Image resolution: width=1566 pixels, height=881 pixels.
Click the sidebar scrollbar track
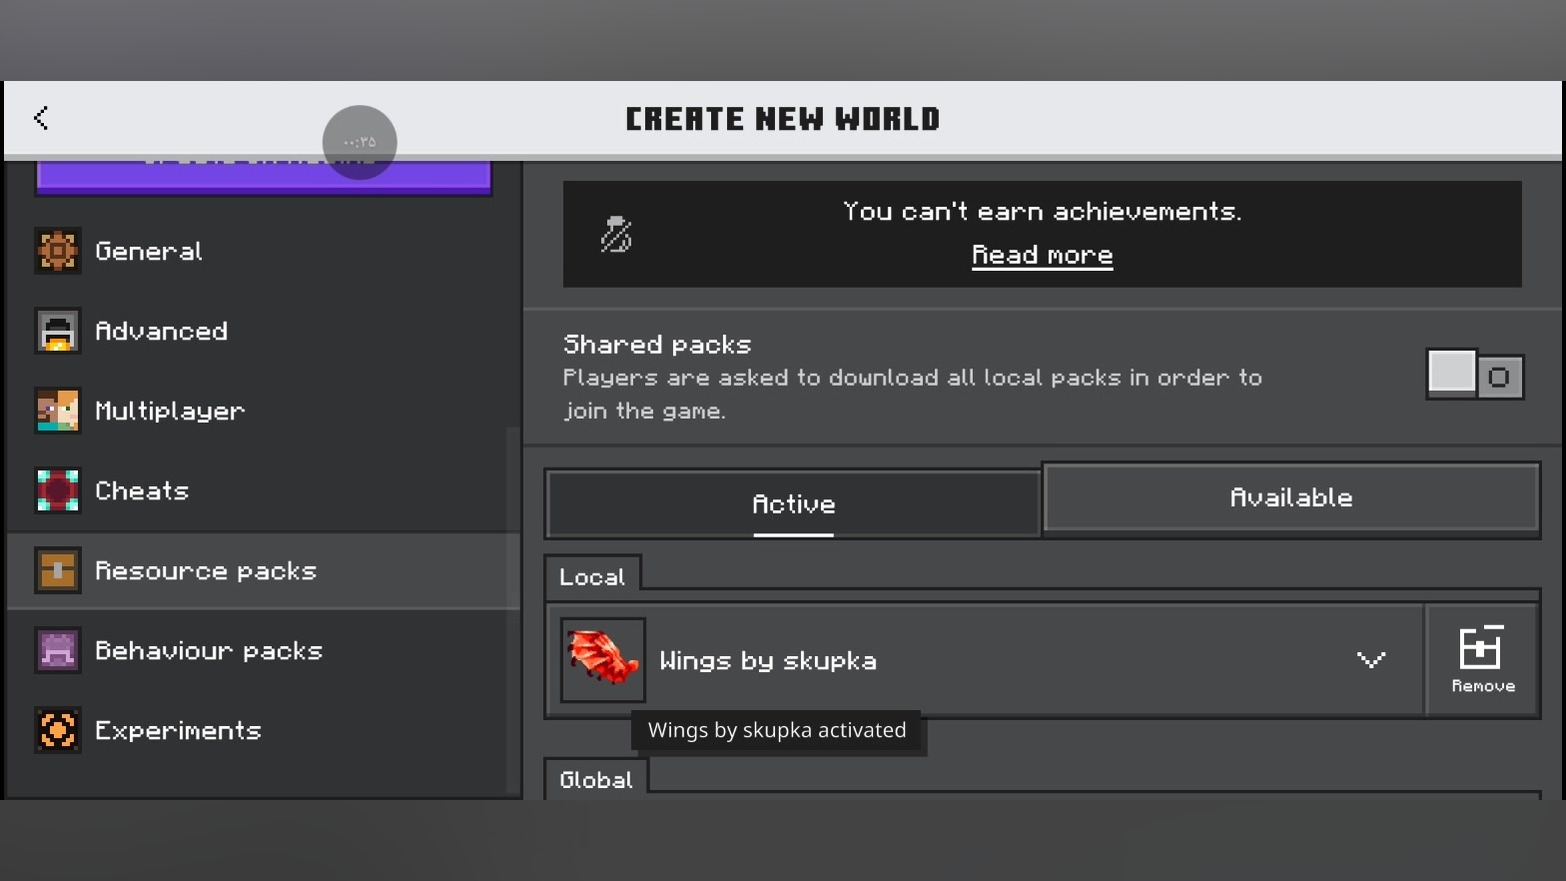click(x=513, y=610)
